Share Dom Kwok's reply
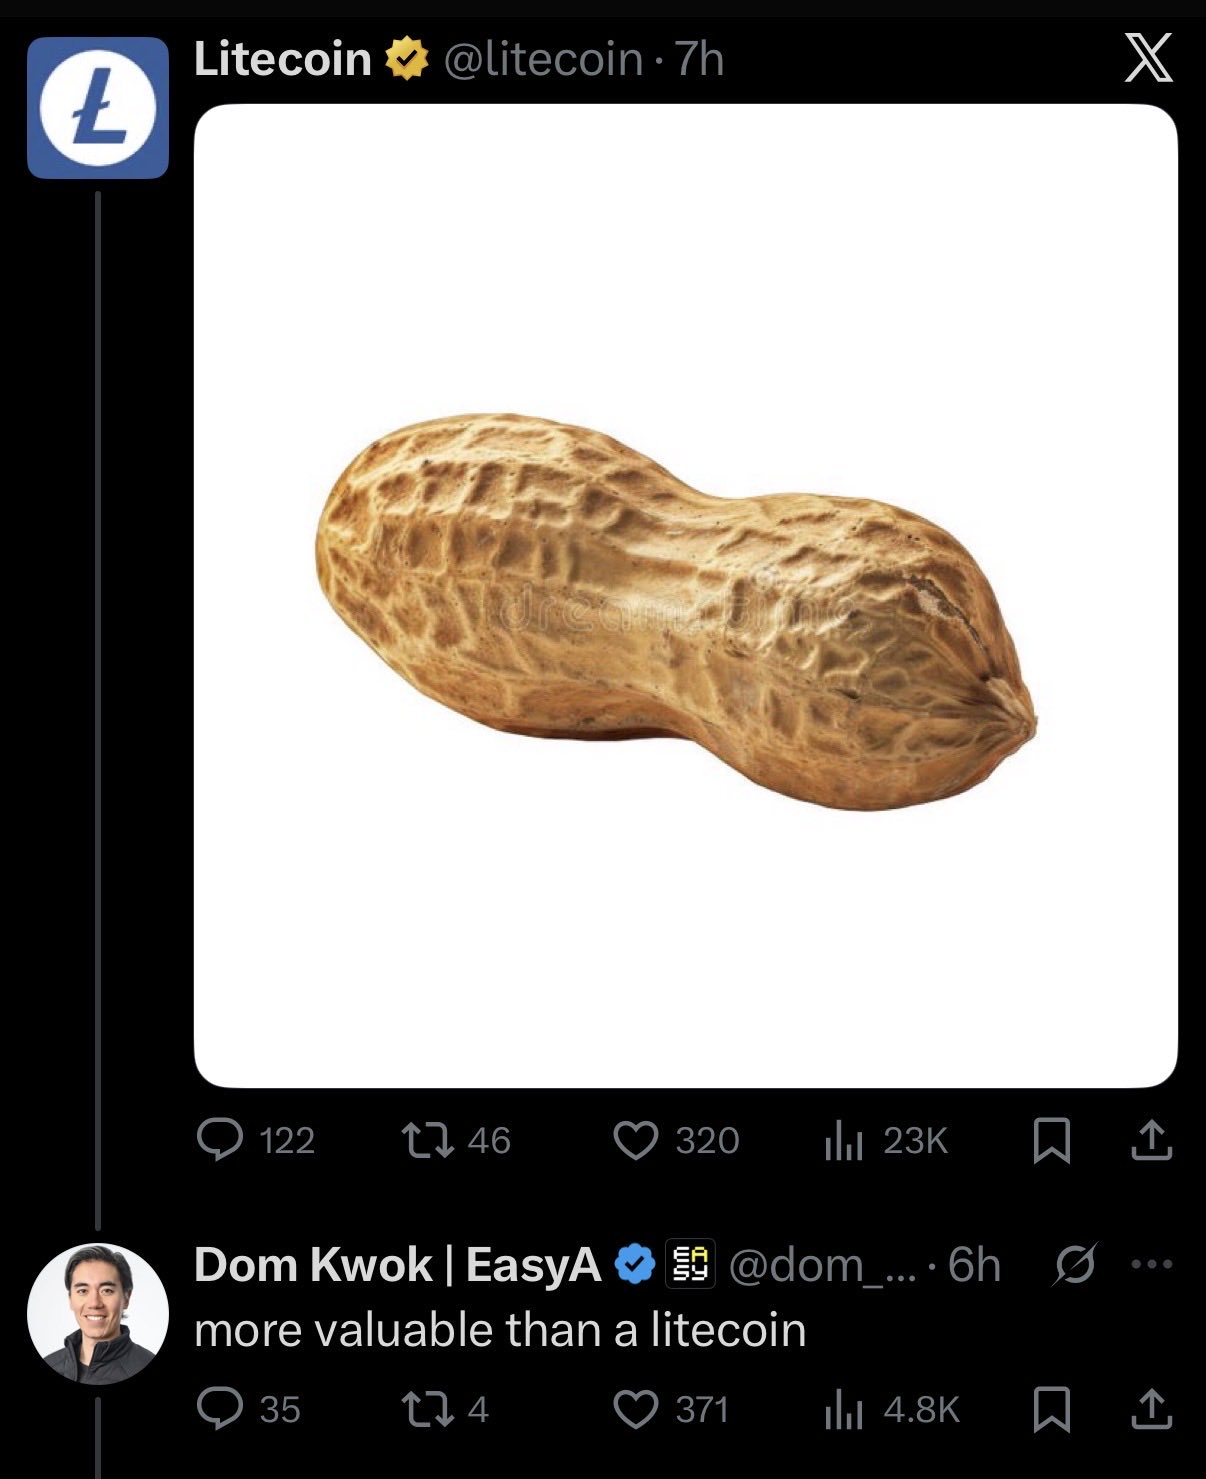The image size is (1206, 1479). tap(1151, 1409)
